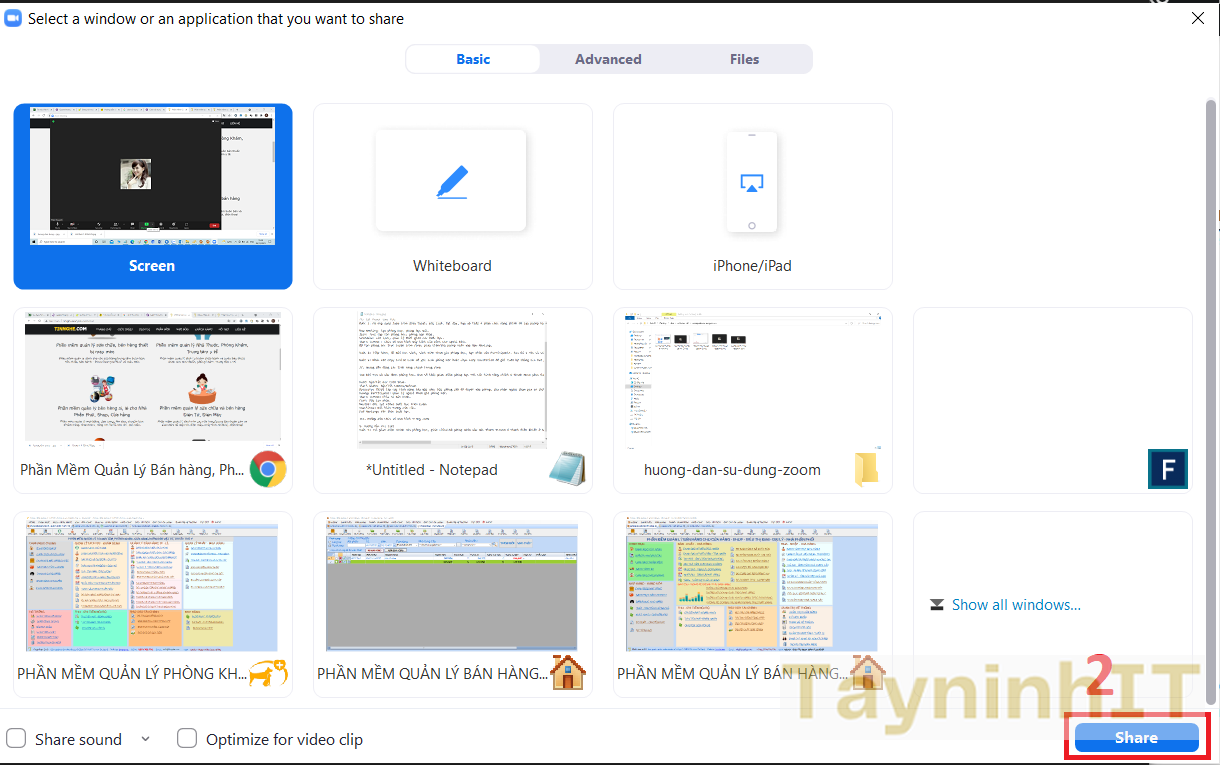Close the share selection dialog
This screenshot has height=765, width=1220.
pyautogui.click(x=1198, y=18)
